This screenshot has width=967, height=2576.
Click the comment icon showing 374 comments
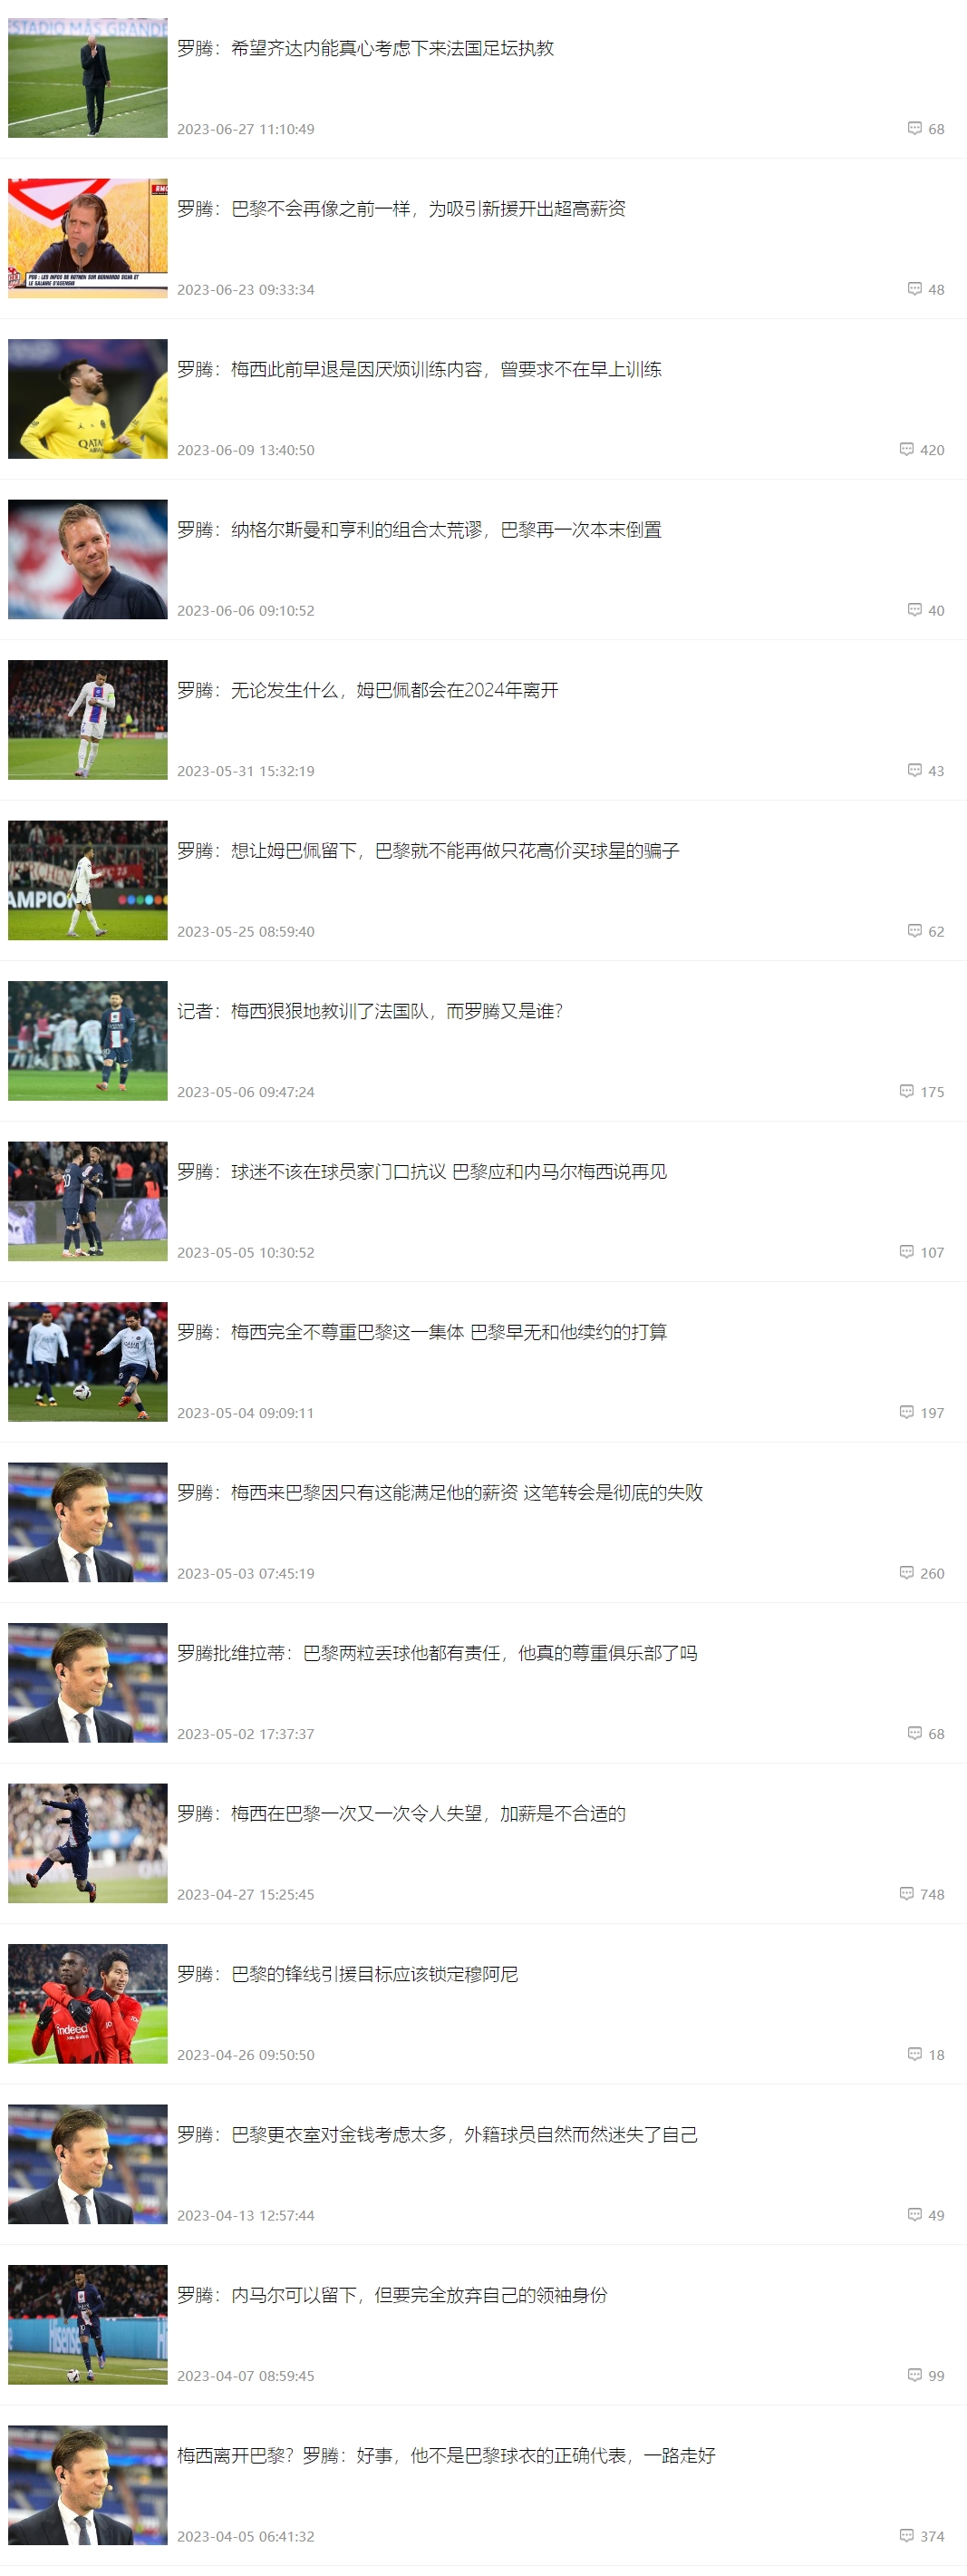tap(906, 2535)
